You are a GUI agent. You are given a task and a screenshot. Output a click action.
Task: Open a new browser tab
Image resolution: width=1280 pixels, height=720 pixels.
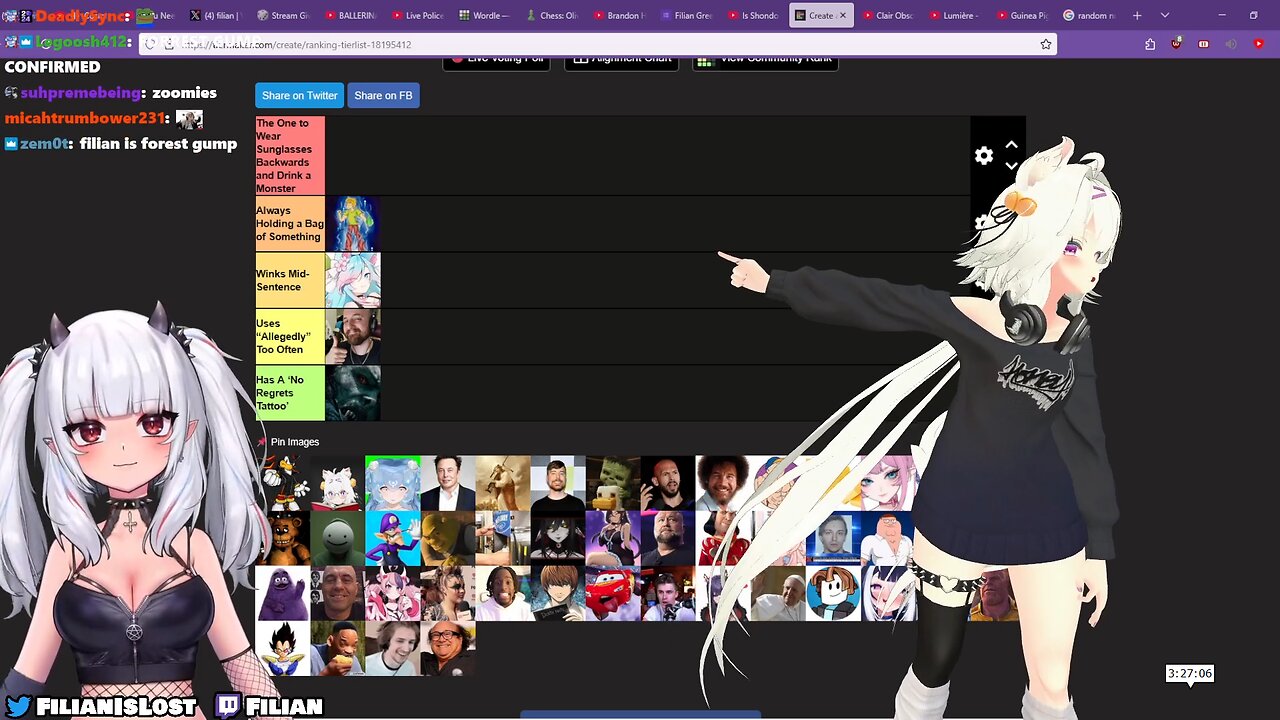click(x=1137, y=15)
